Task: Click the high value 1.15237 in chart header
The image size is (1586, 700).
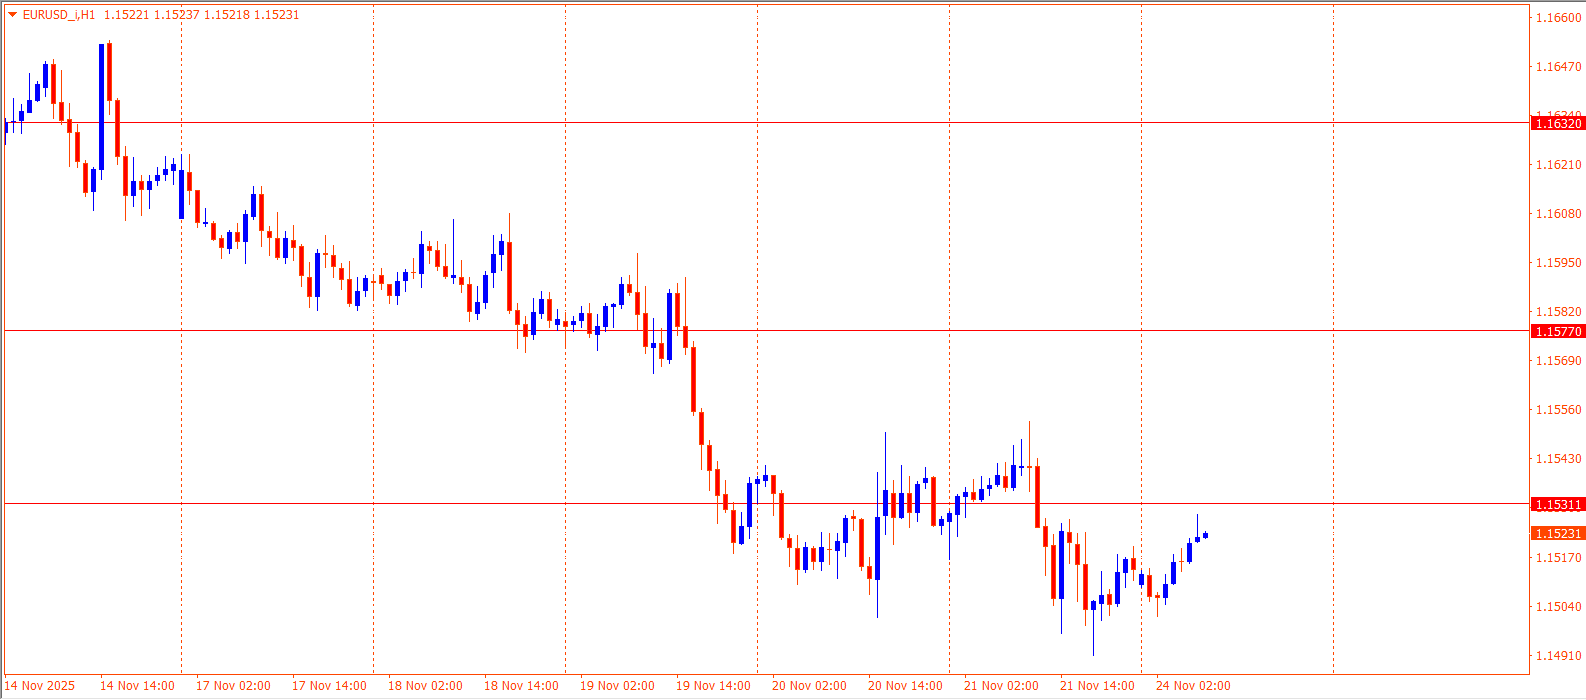Action: 176,15
